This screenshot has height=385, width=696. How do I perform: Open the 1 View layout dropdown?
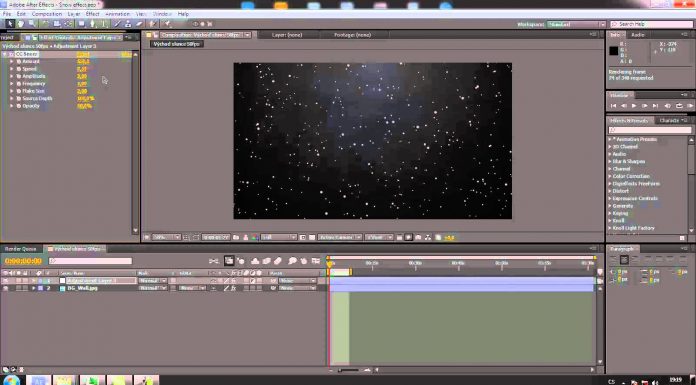point(380,238)
